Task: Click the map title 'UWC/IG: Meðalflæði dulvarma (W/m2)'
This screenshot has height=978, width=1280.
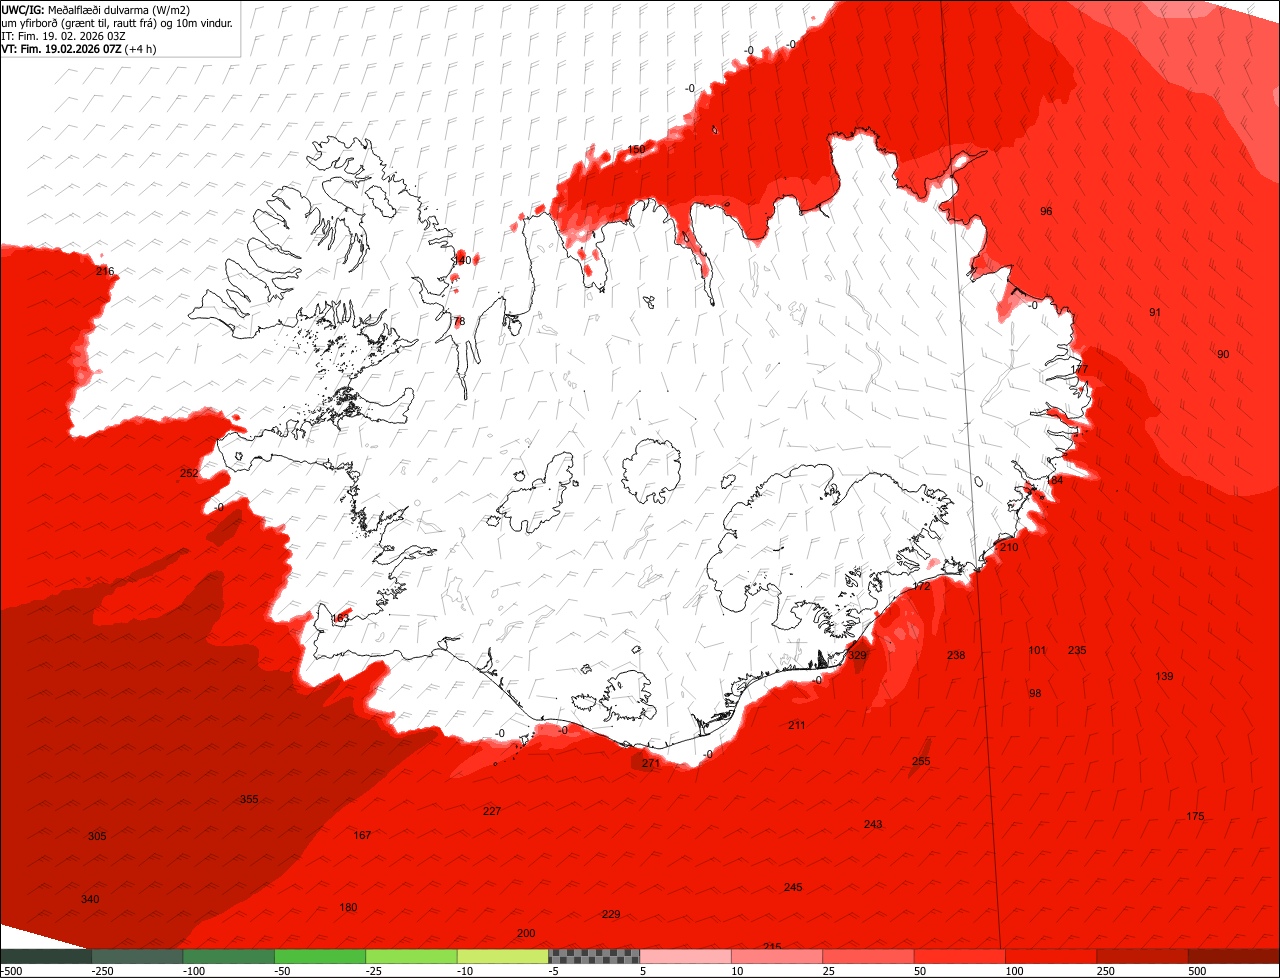Action: click(96, 9)
